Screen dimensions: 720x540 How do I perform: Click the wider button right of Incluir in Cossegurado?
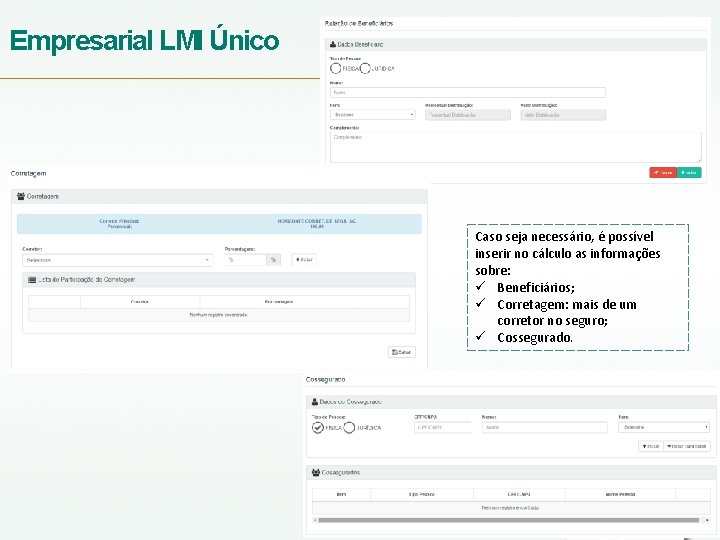point(687,446)
